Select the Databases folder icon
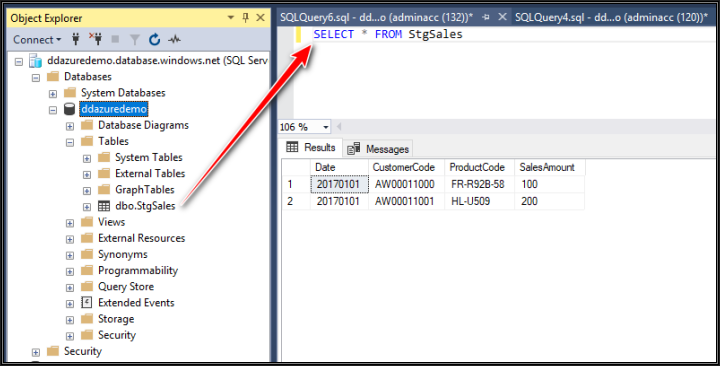The height and width of the screenshot is (366, 720). pyautogui.click(x=53, y=76)
